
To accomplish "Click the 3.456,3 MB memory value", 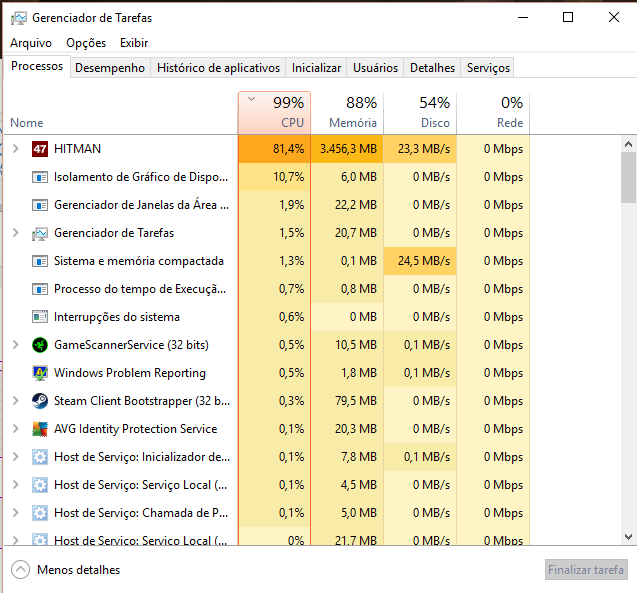I will pyautogui.click(x=348, y=149).
